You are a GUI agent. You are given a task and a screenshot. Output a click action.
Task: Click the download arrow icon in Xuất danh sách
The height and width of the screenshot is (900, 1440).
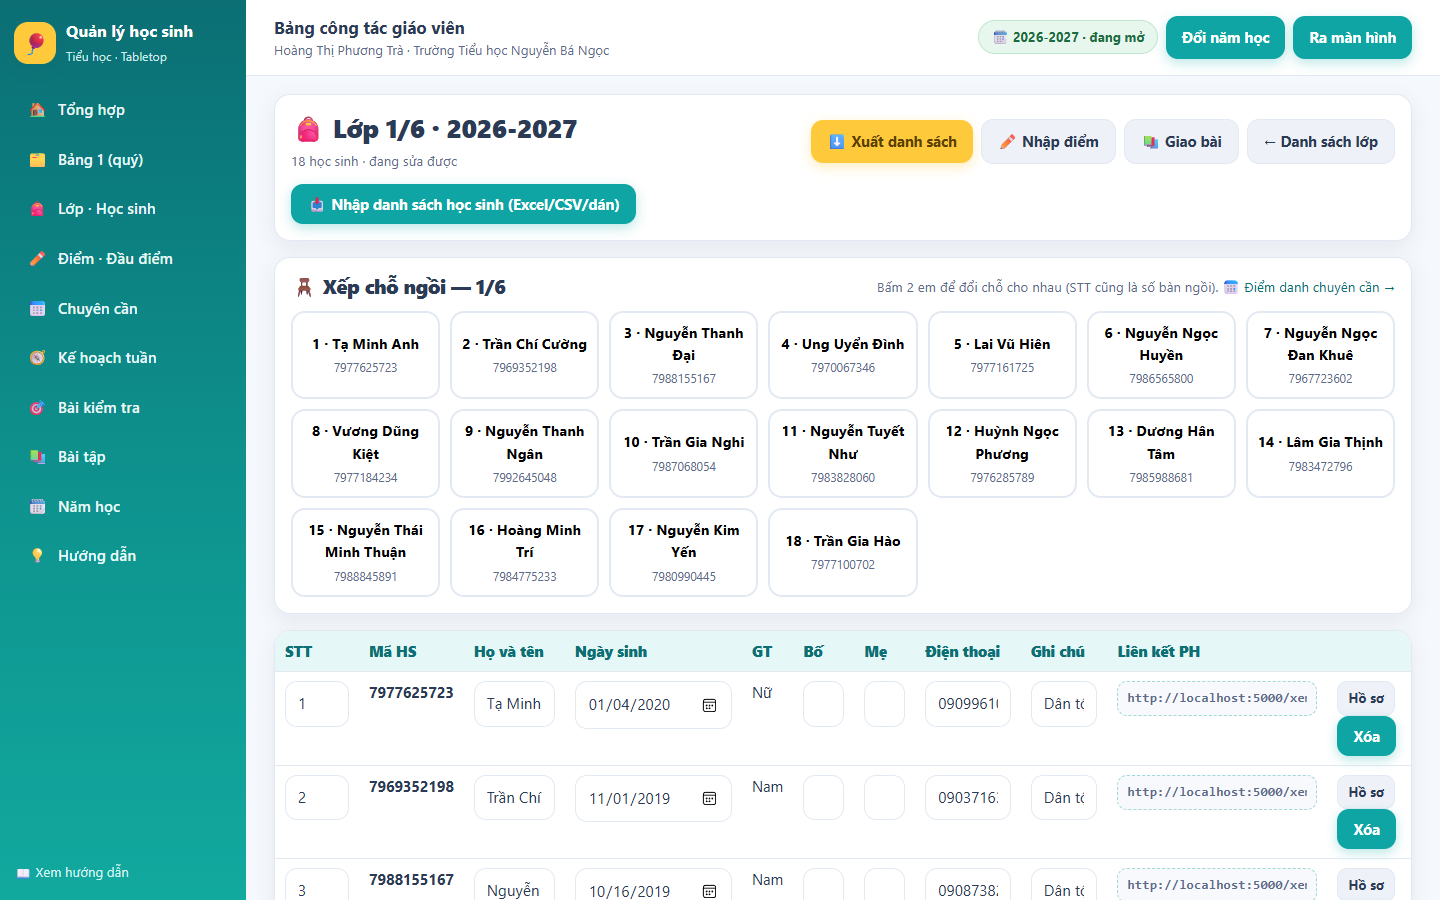(x=837, y=142)
